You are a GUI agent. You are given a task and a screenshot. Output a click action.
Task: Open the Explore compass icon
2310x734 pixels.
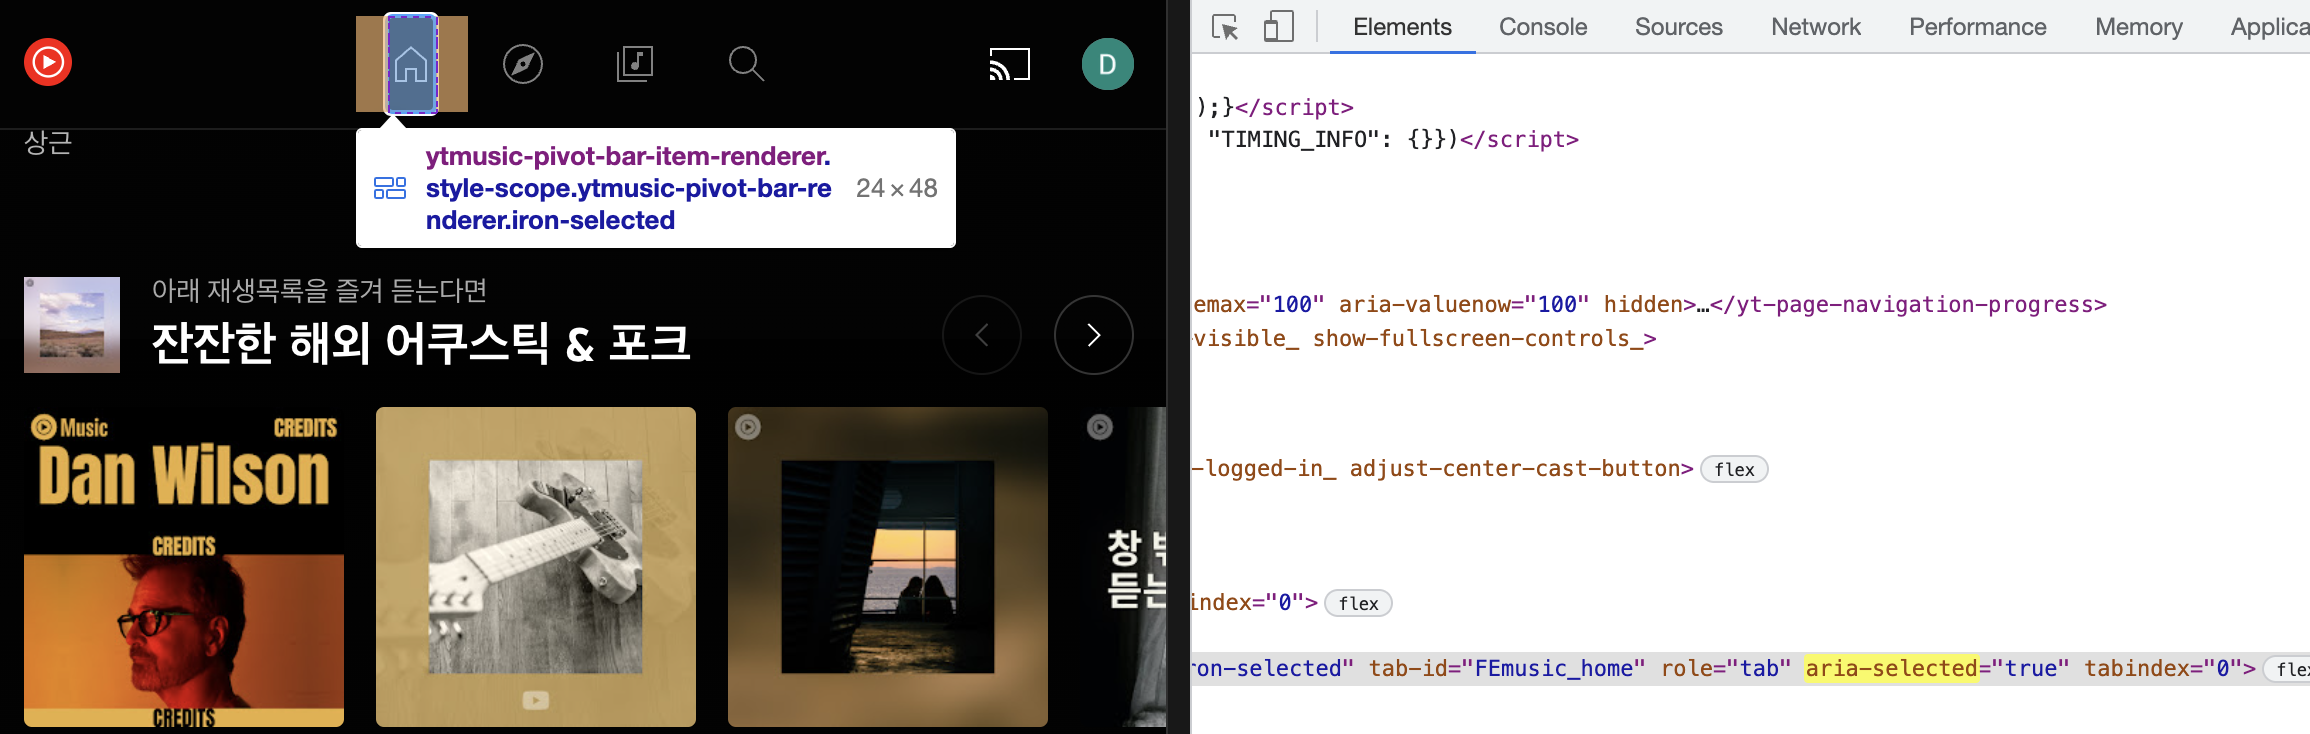coord(523,64)
